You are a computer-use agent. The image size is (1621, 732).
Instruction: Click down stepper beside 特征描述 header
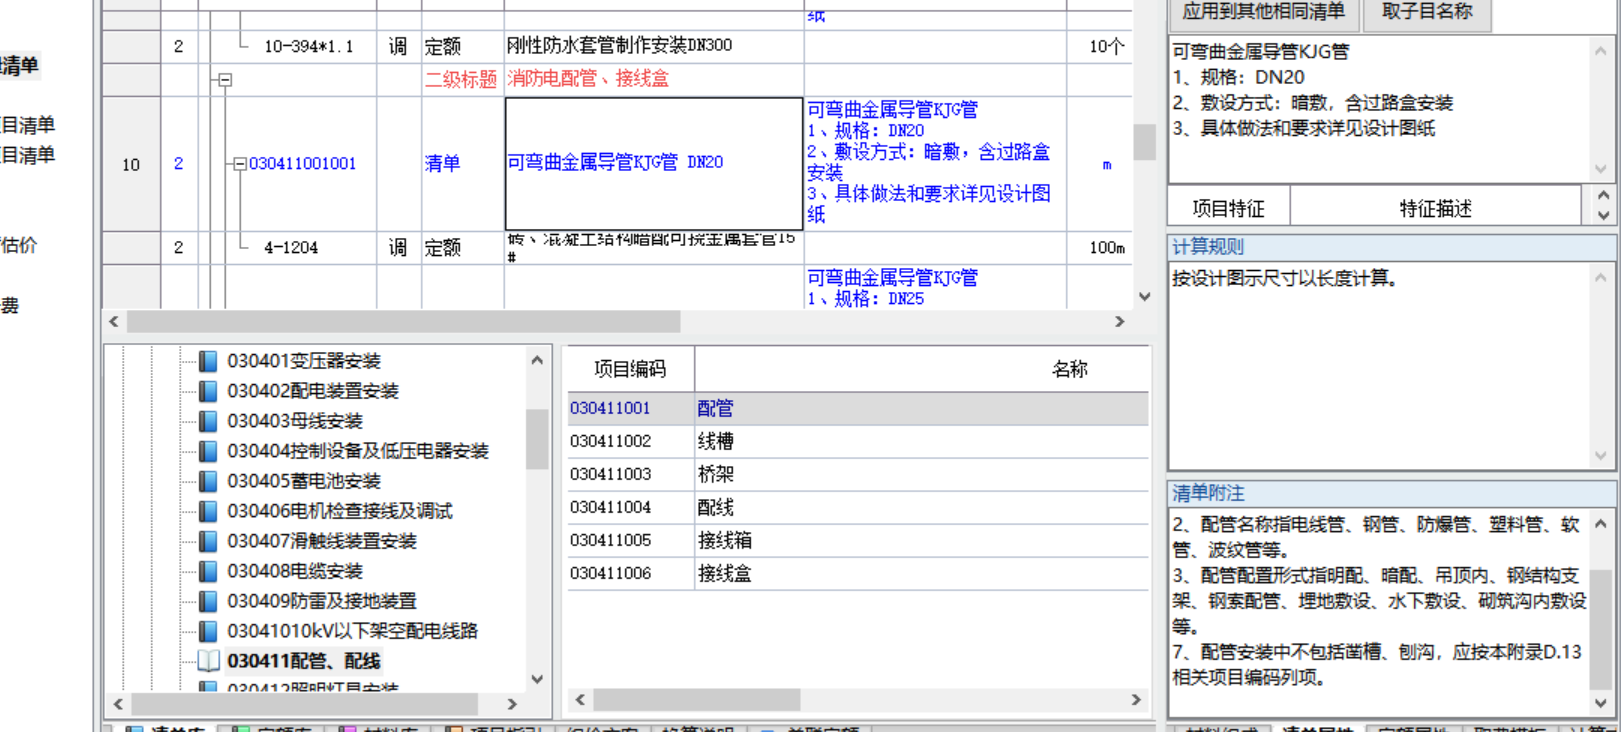pyautogui.click(x=1603, y=216)
